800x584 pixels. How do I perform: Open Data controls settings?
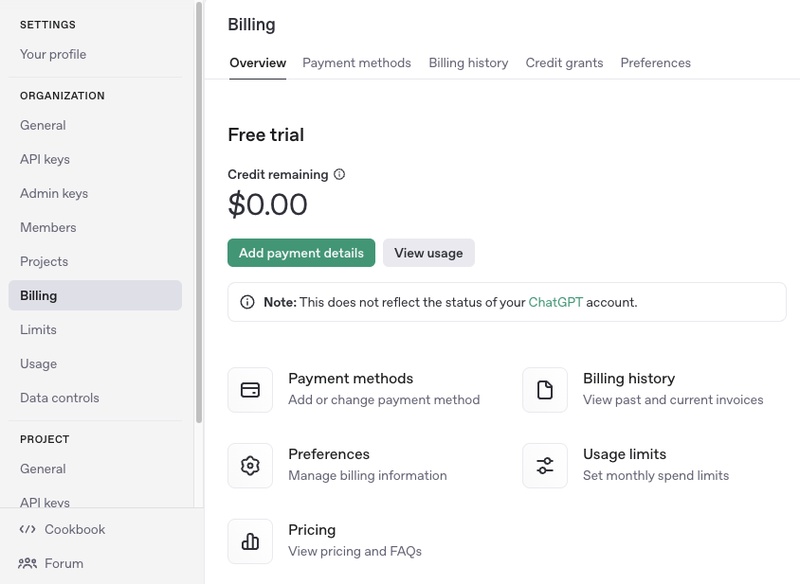coord(60,398)
